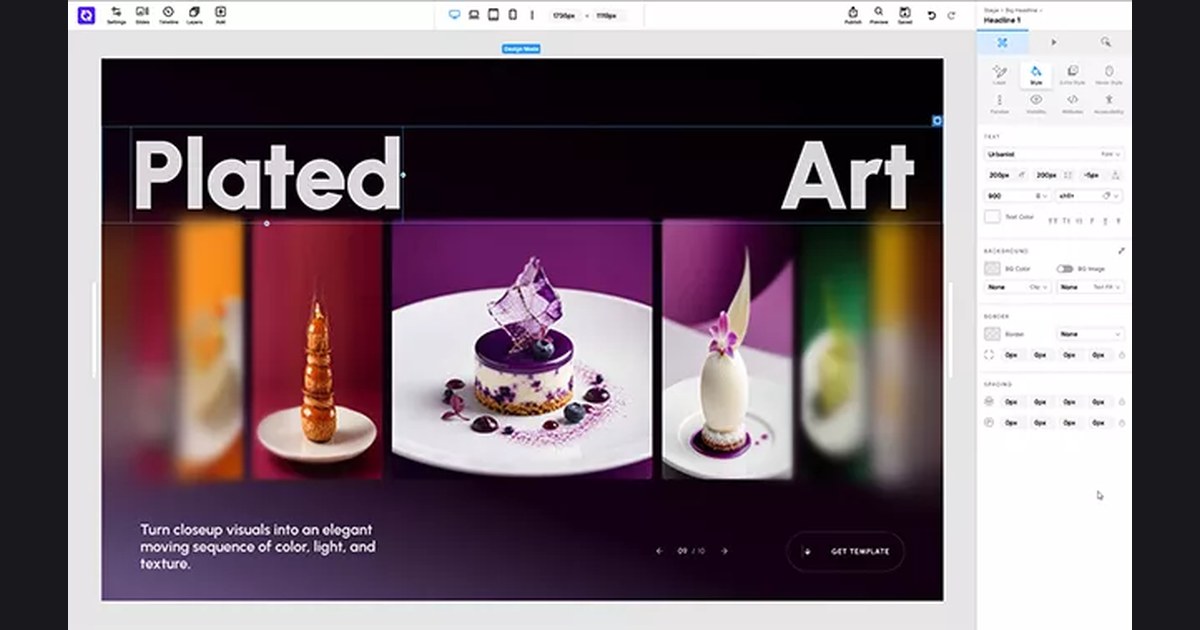Screen dimensions: 1200x630
Task: Open the Settings panel in top toolbar
Action: coord(116,15)
